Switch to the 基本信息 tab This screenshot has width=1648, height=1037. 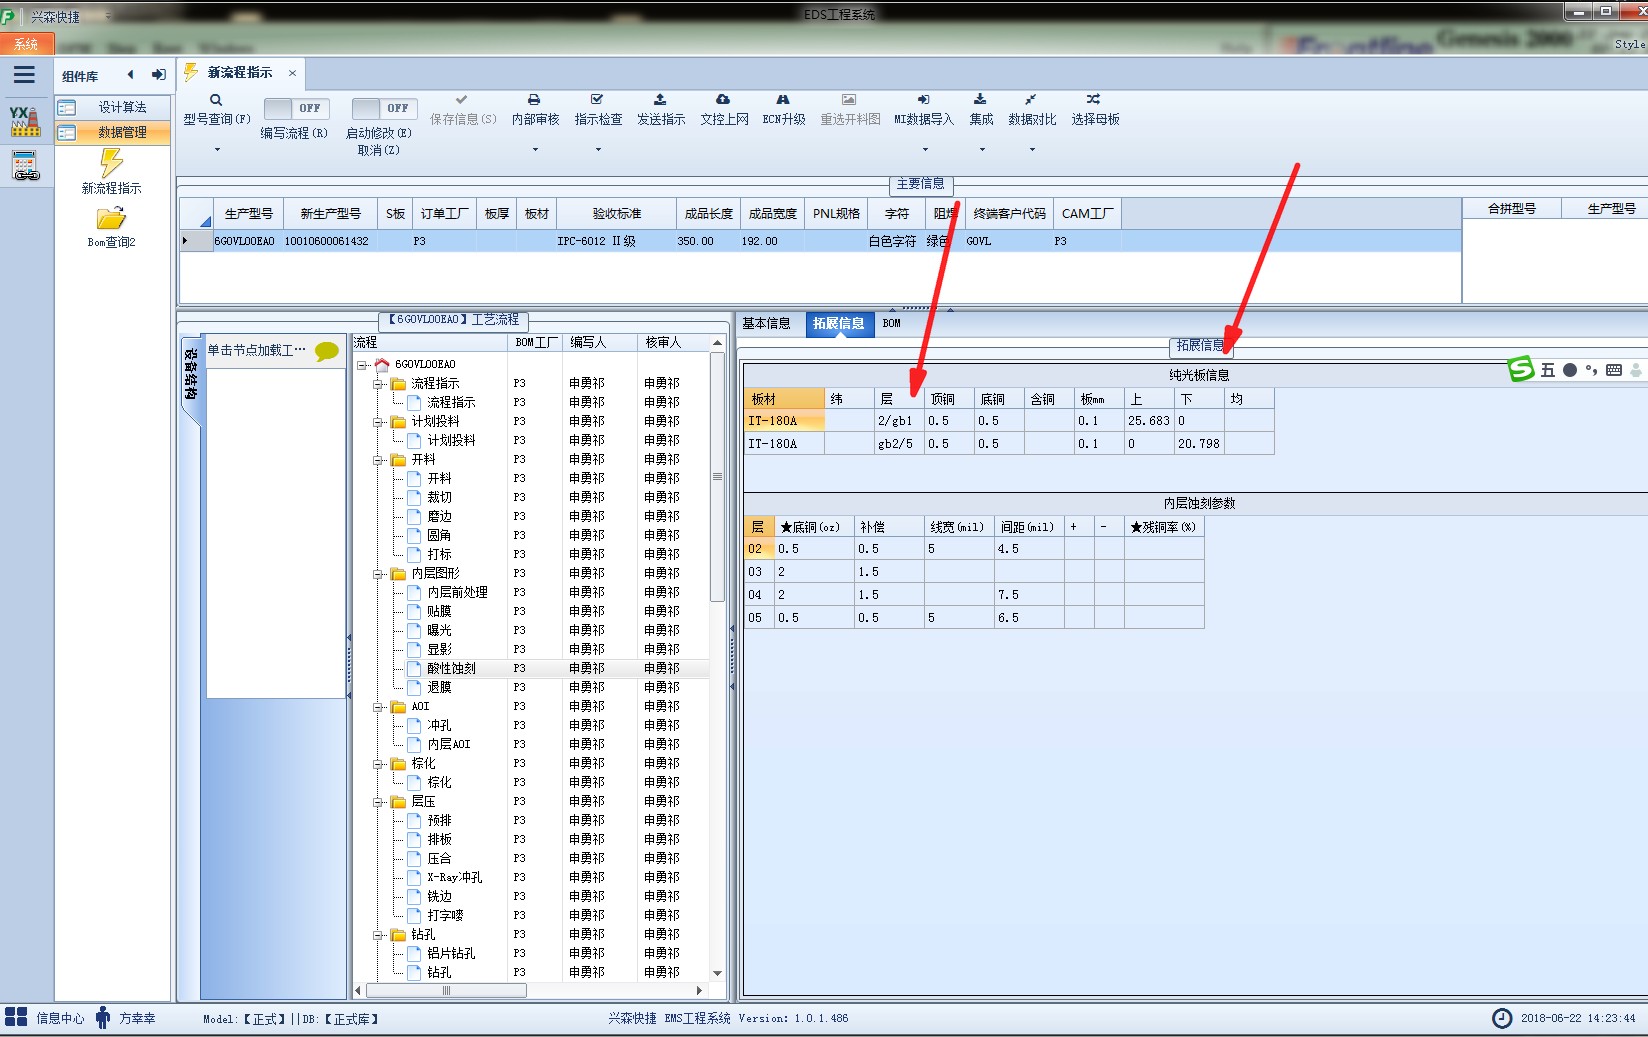coord(766,323)
